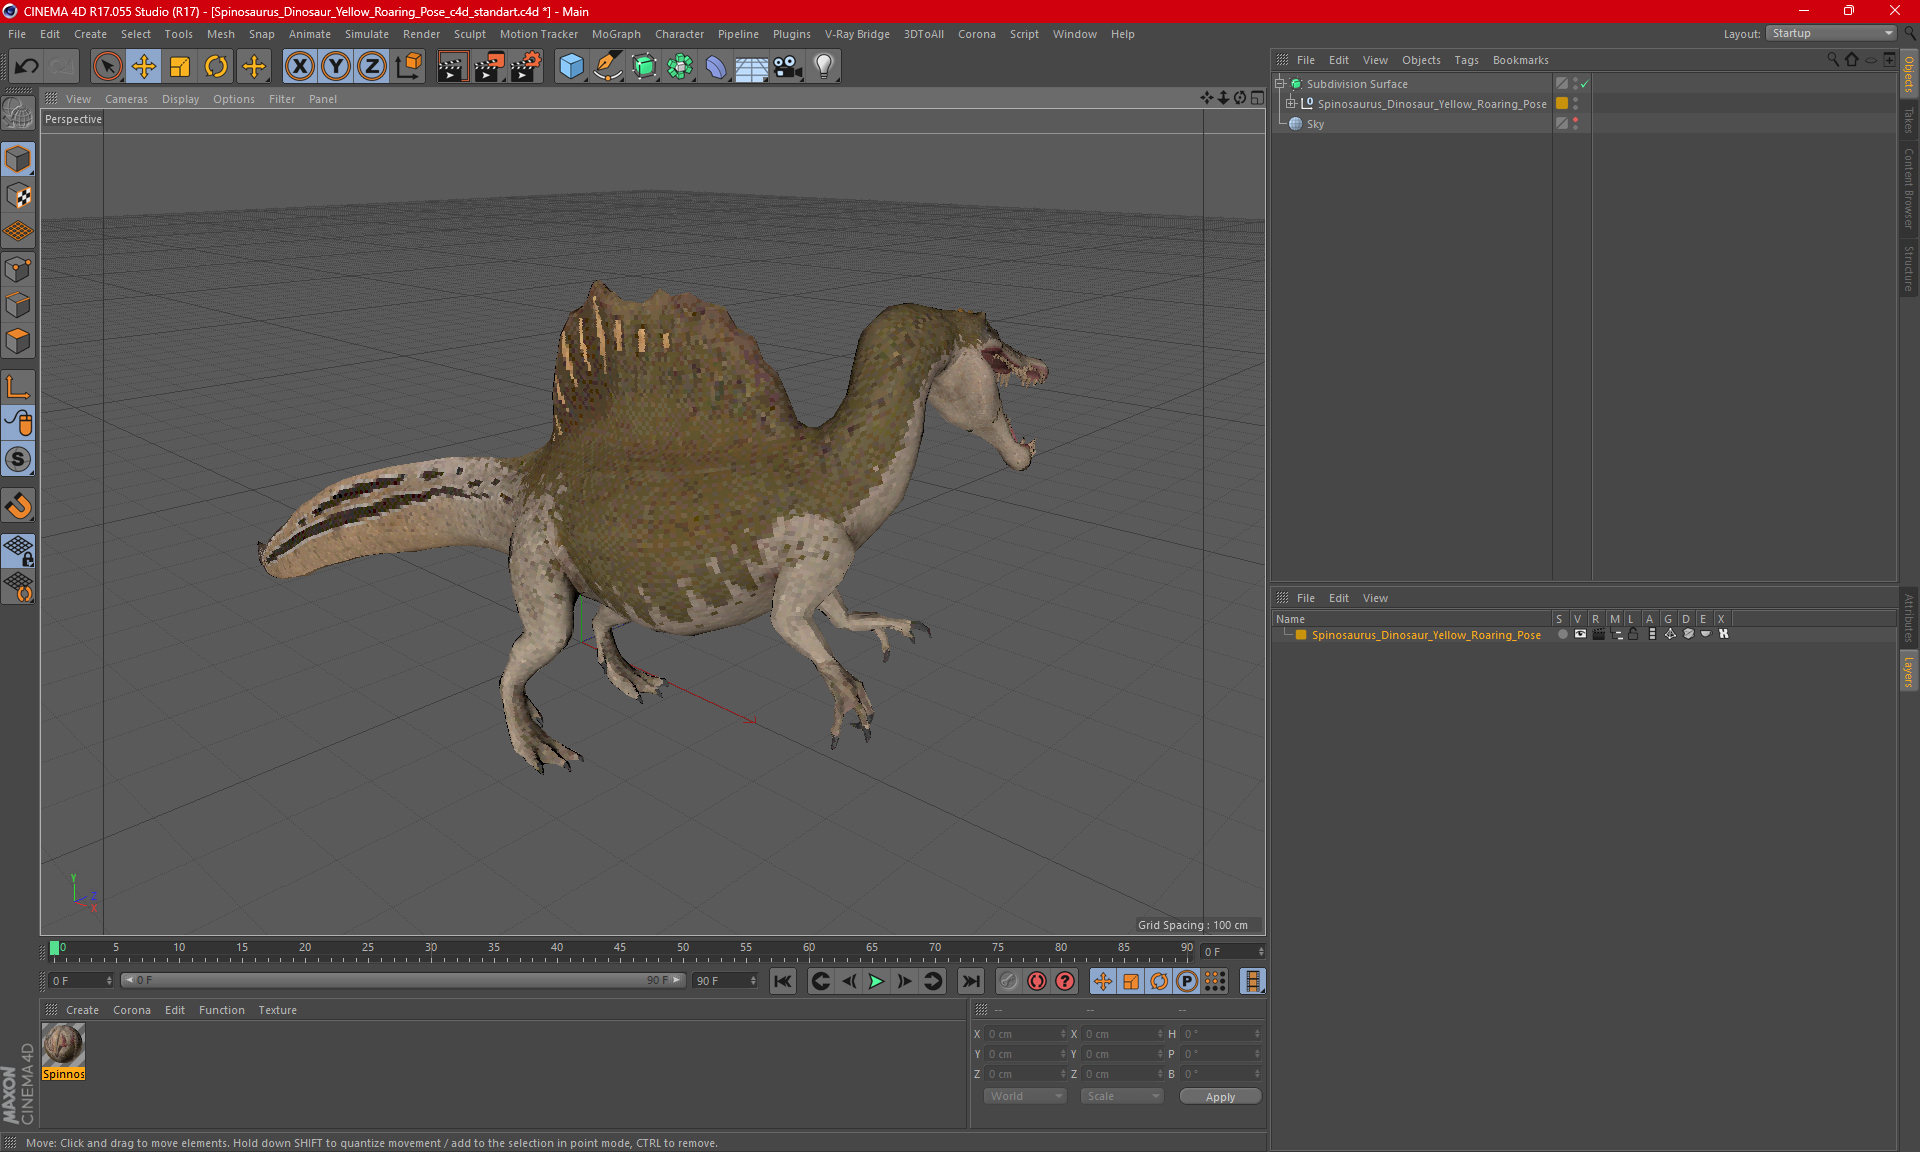Screen dimensions: 1920x1152
Task: Toggle Solo for Spinosaurus layer
Action: [1562, 634]
